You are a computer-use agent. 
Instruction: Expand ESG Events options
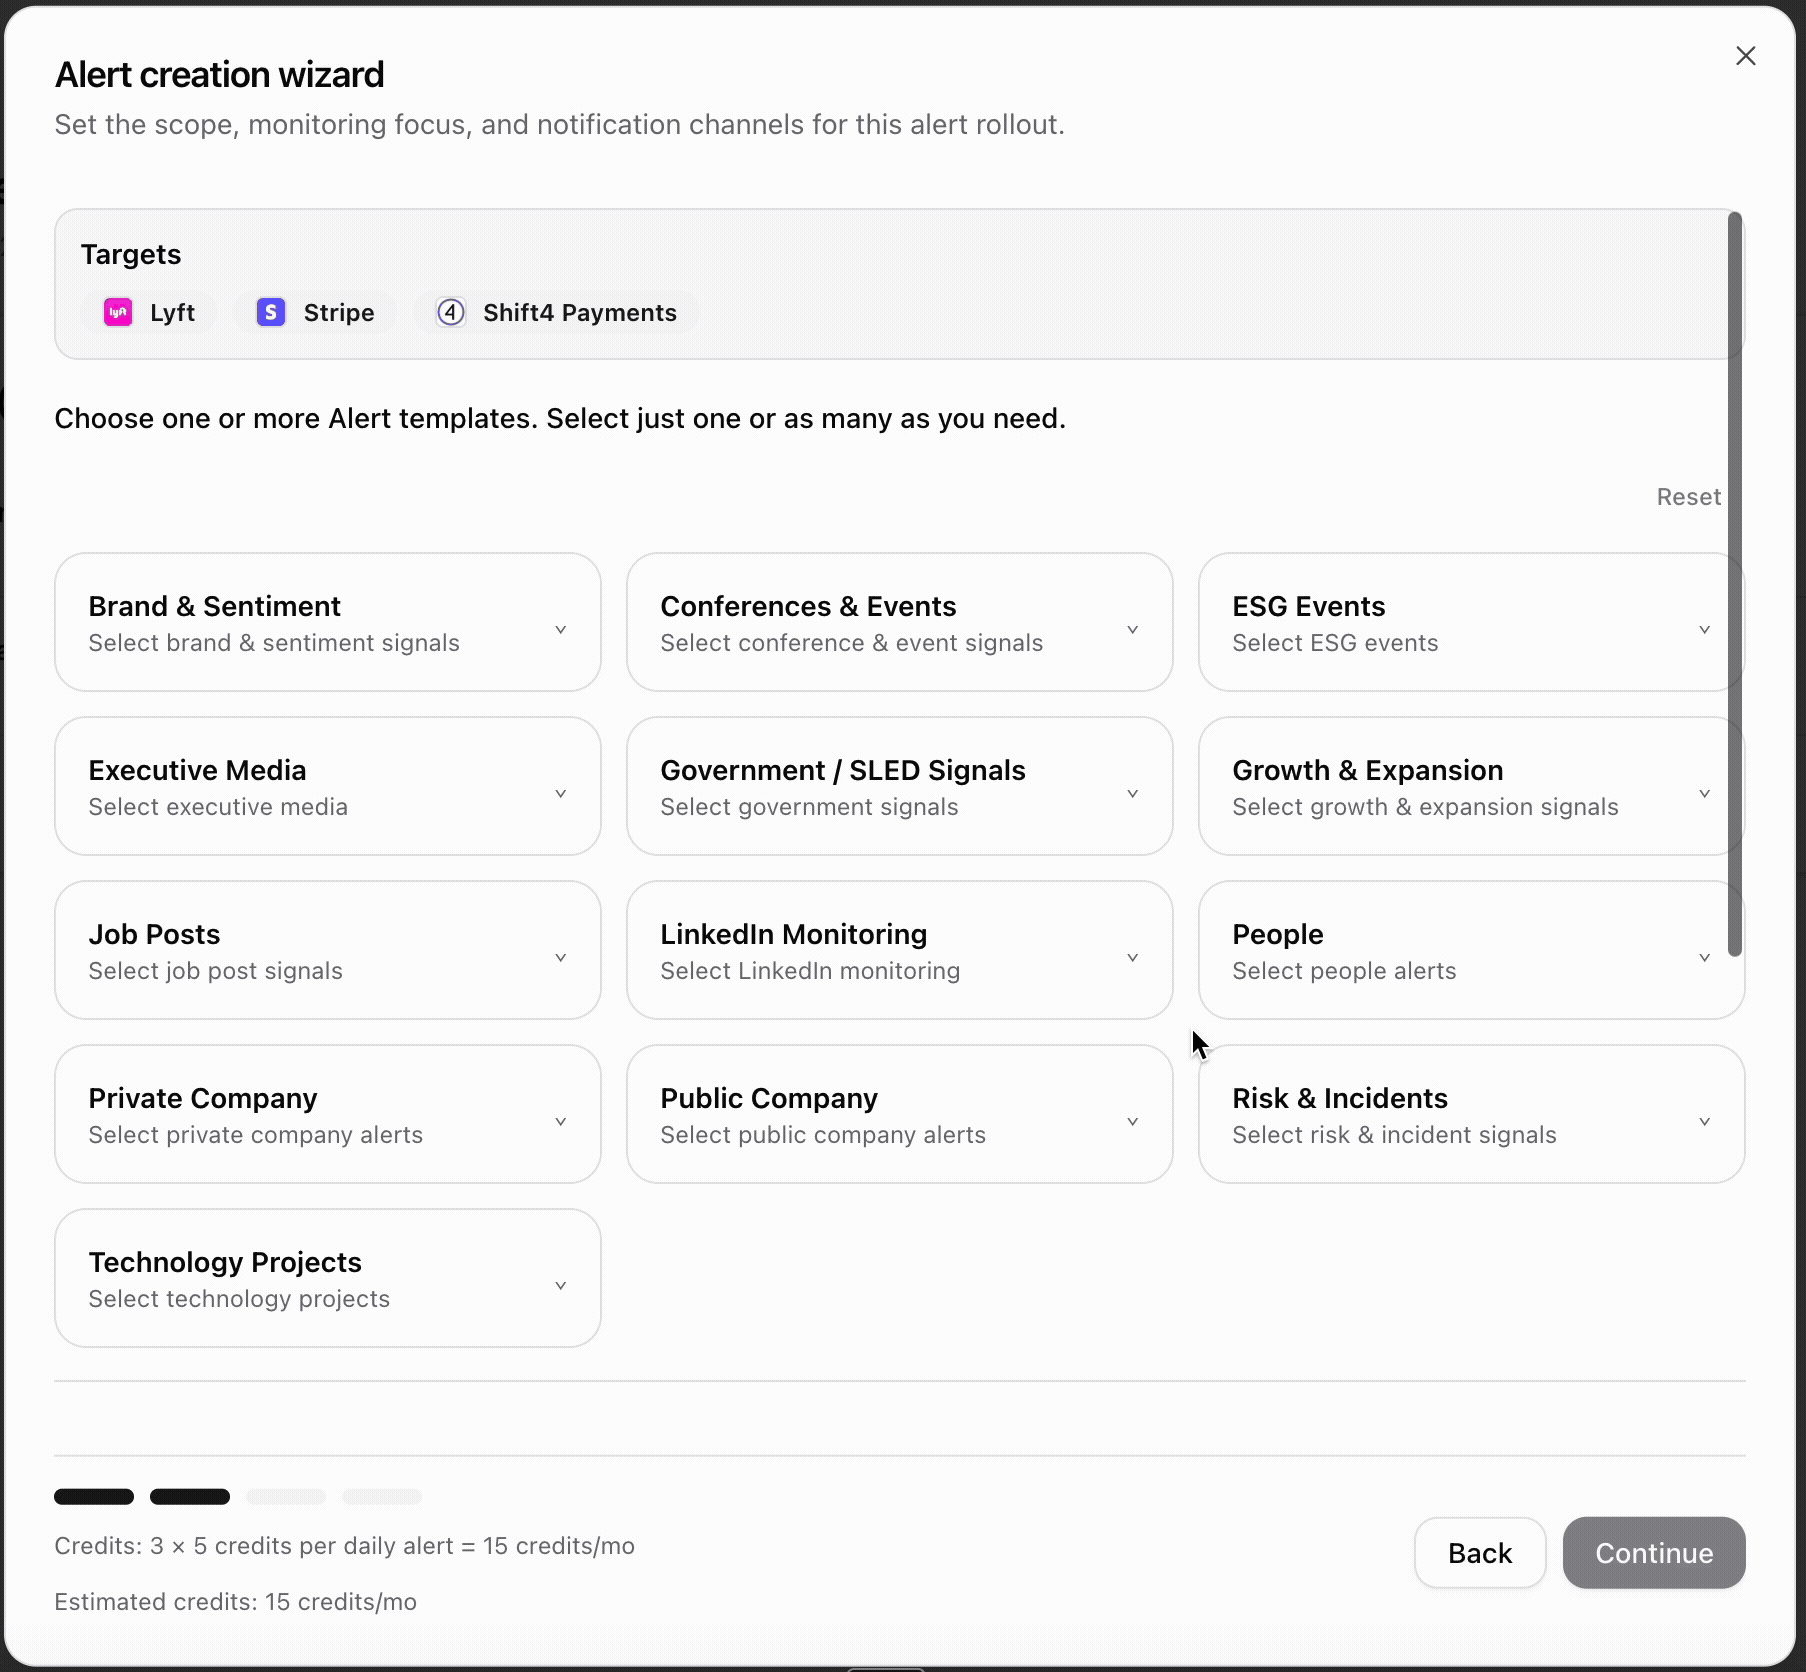pyautogui.click(x=1704, y=629)
